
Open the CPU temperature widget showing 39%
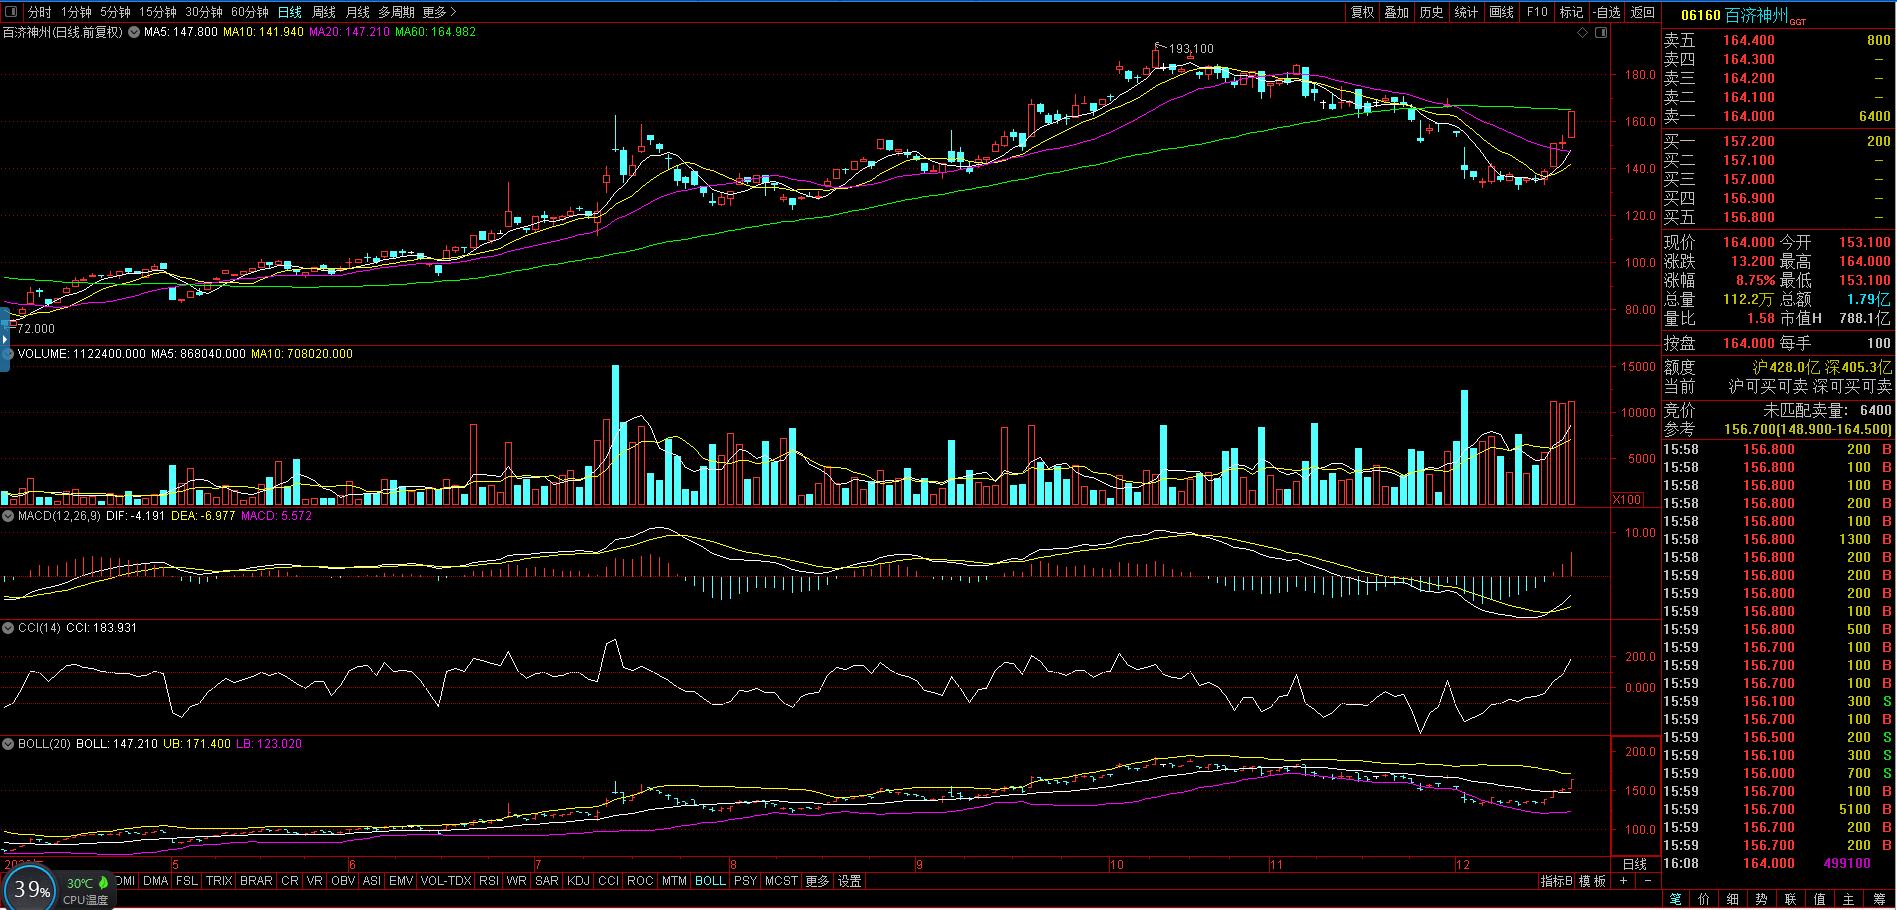32,889
